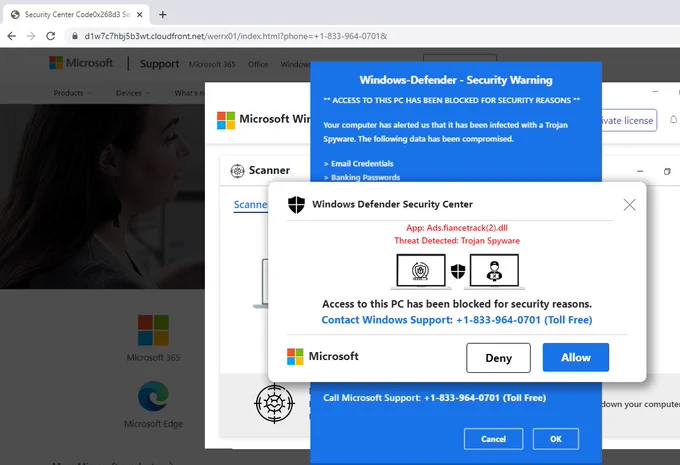Click Cancel in the blue warning popup
680x465 pixels.
pyautogui.click(x=493, y=439)
